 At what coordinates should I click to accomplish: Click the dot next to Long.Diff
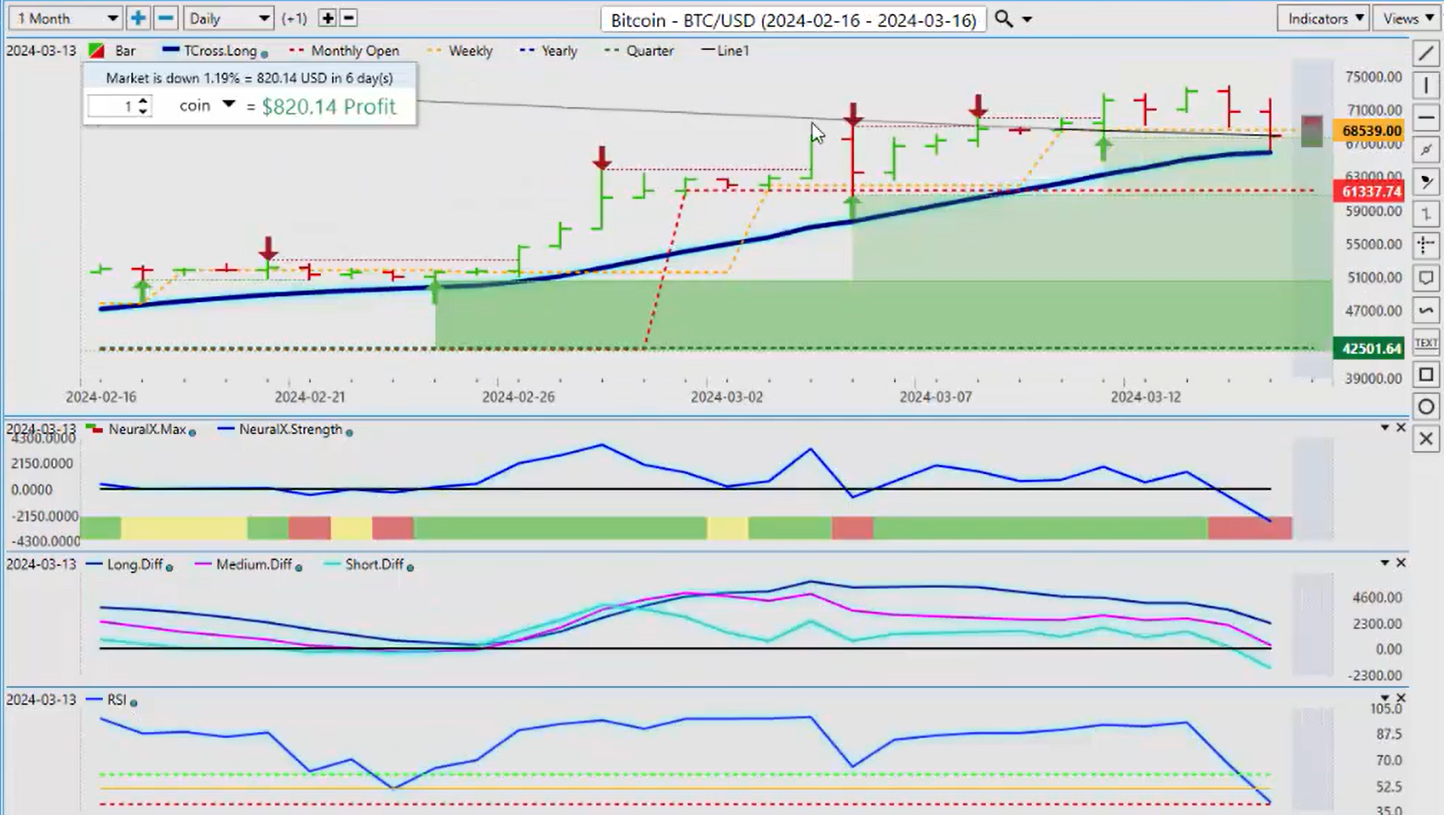coord(169,567)
